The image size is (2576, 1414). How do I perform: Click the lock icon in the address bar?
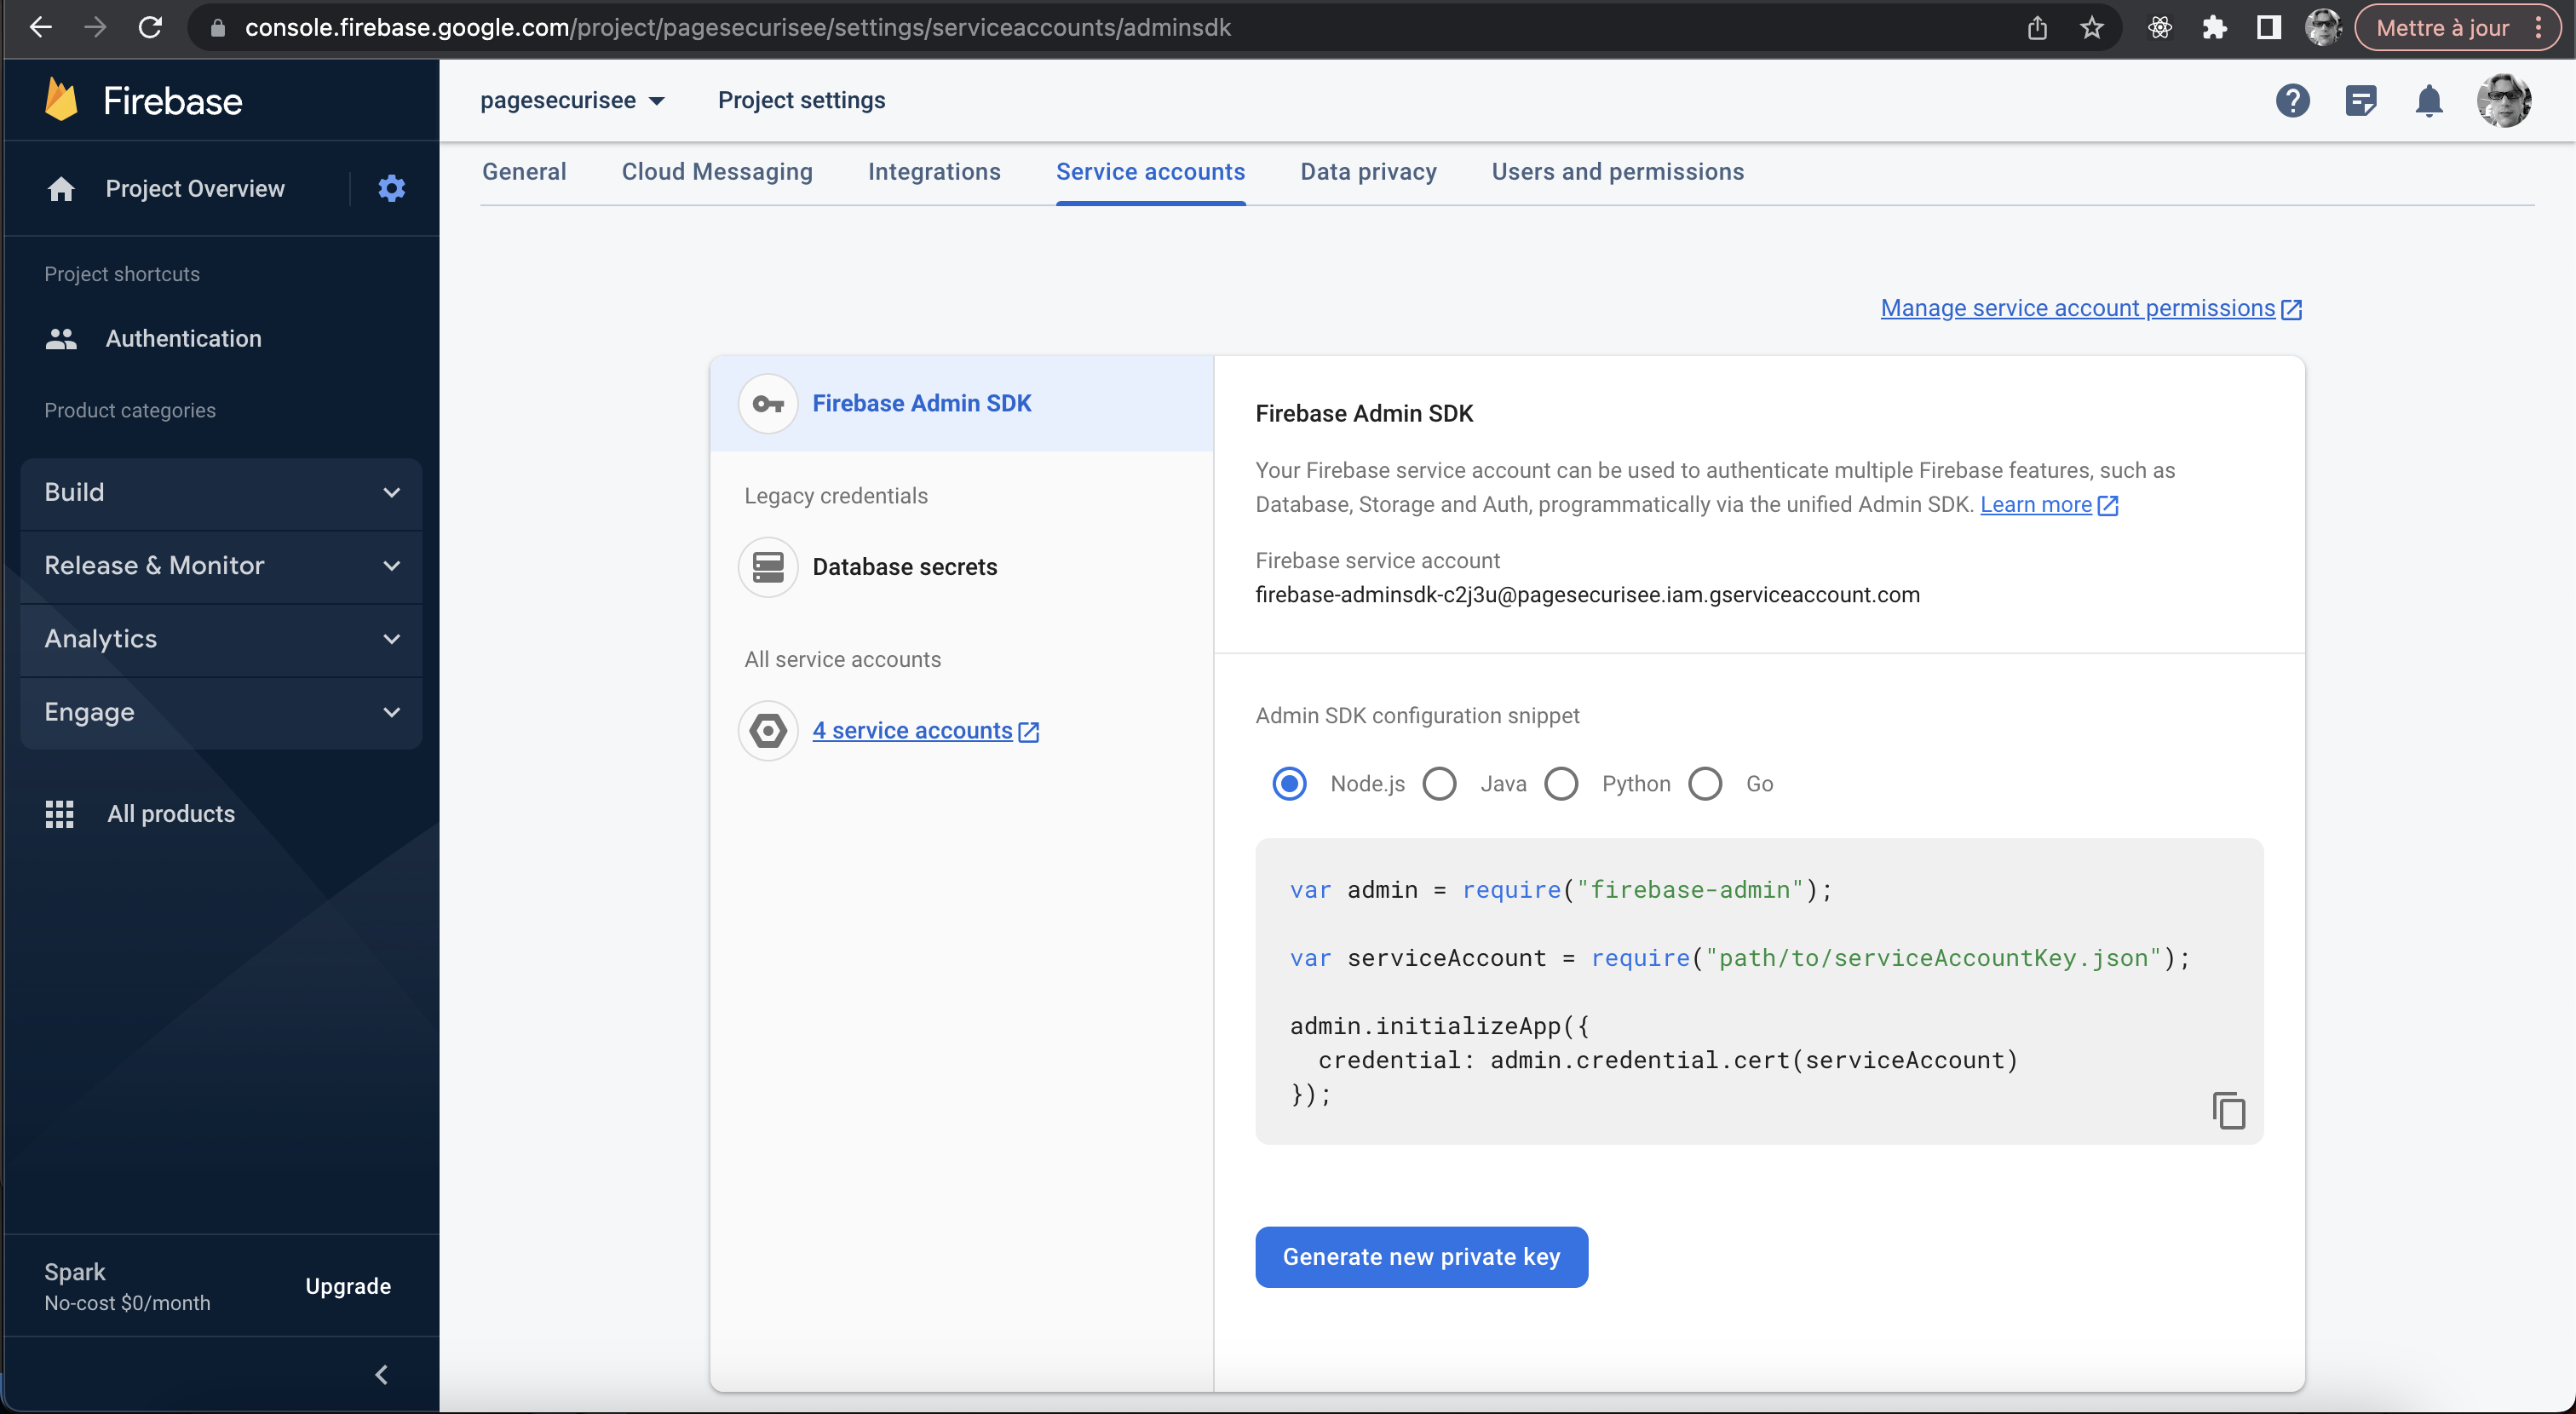(x=218, y=28)
